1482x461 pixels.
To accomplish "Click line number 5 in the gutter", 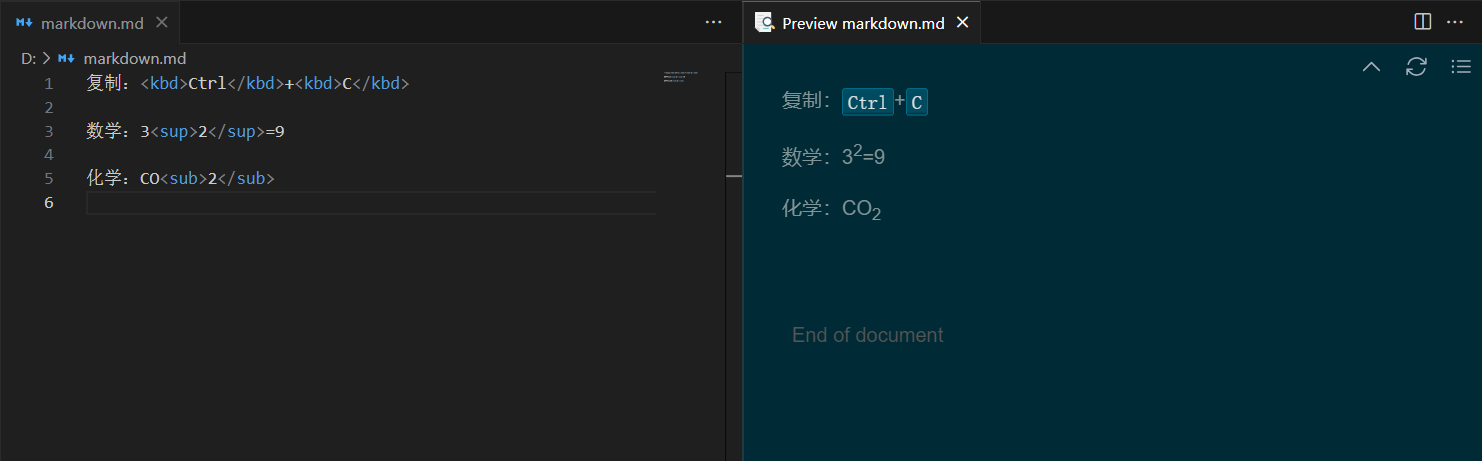I will tap(48, 179).
